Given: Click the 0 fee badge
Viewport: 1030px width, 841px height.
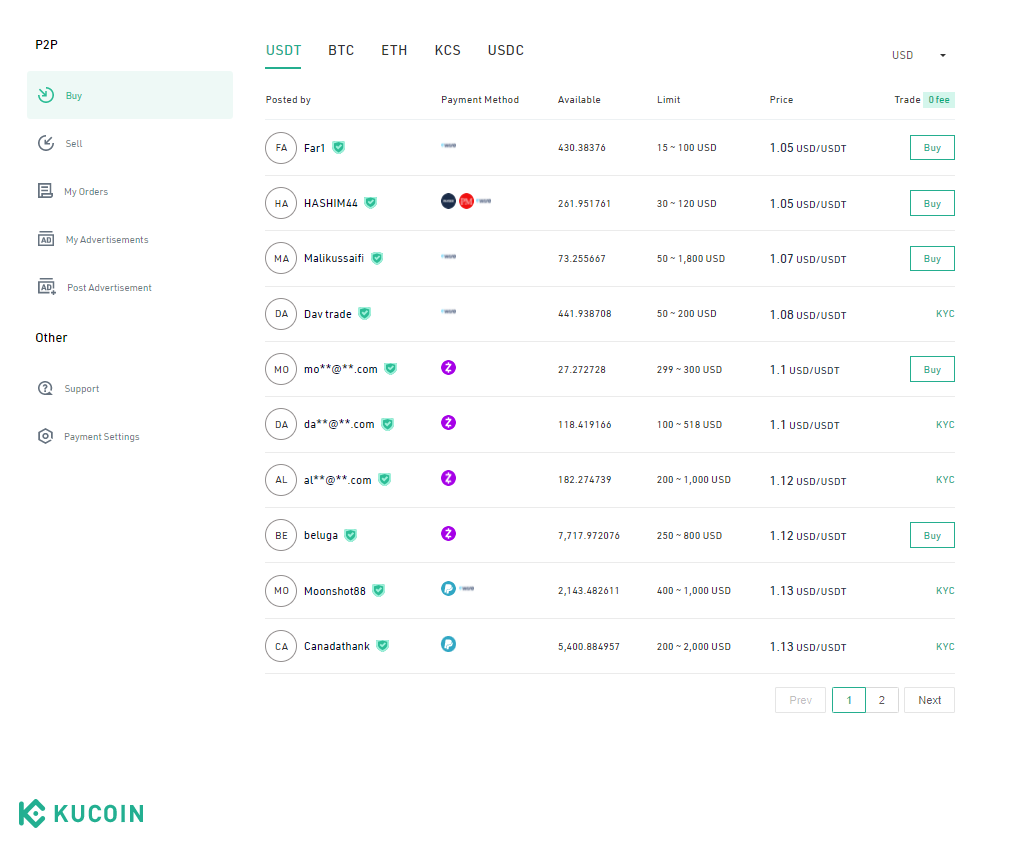Looking at the screenshot, I should click(939, 100).
